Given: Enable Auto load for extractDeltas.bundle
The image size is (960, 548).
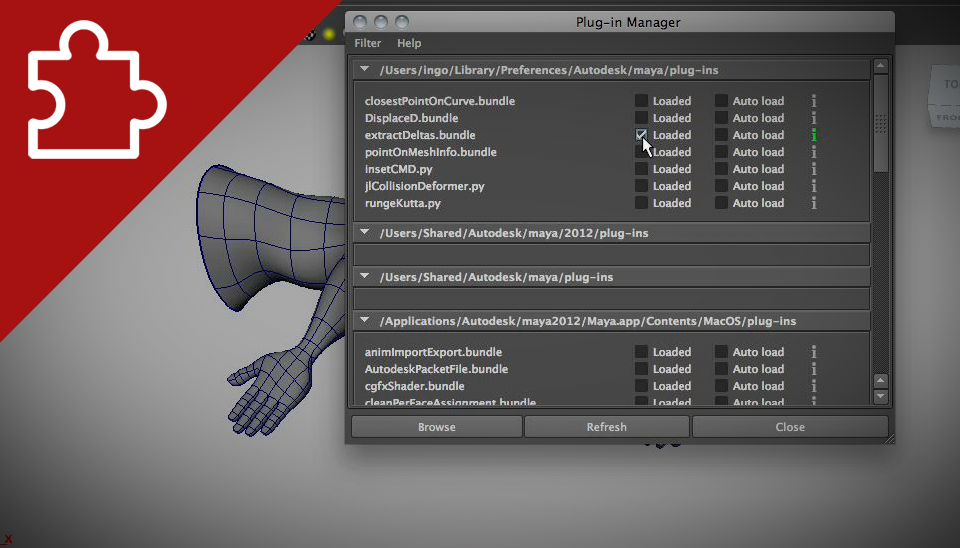Looking at the screenshot, I should [x=721, y=135].
